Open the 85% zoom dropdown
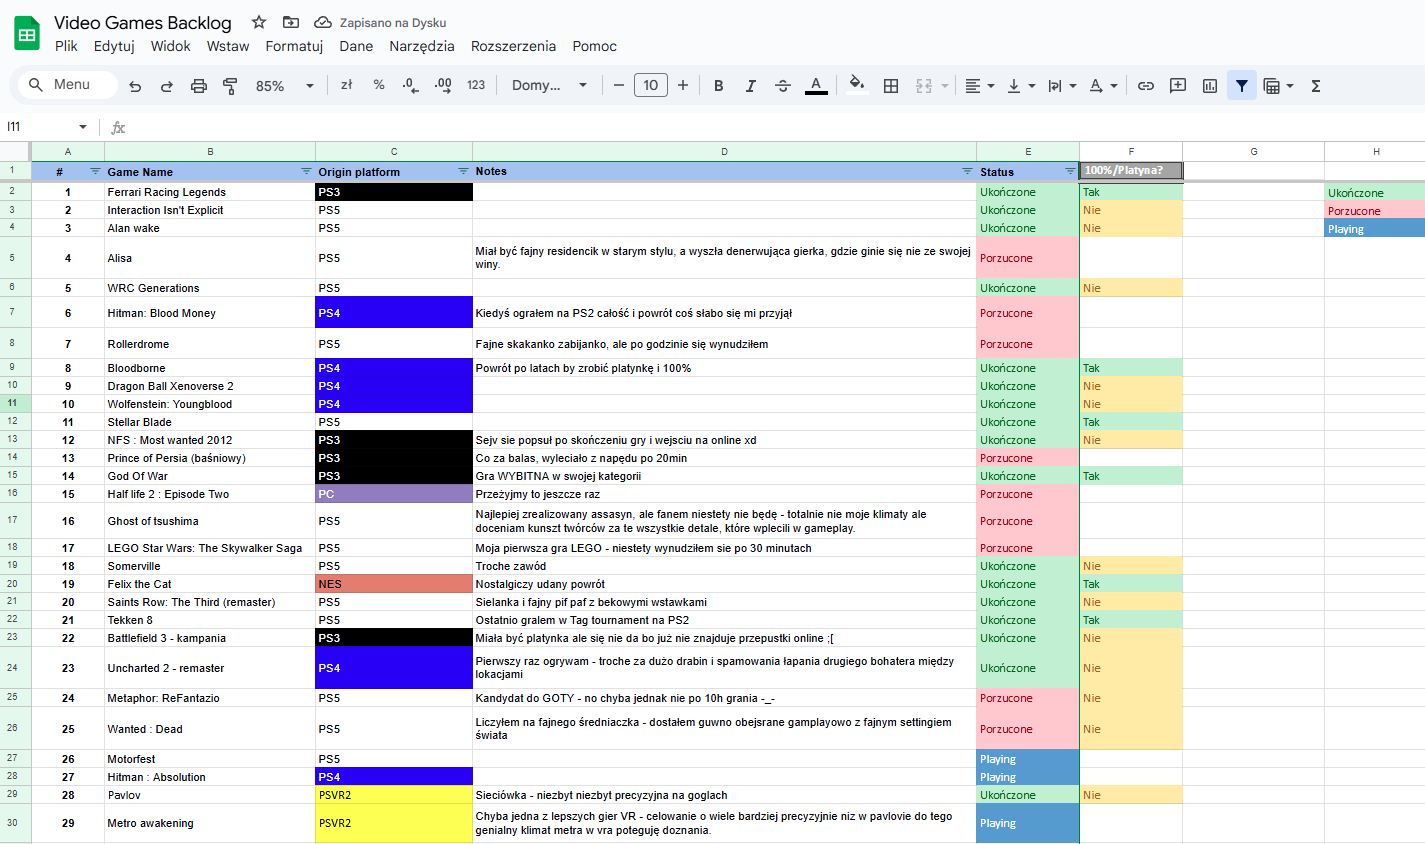This screenshot has height=844, width=1425. tap(284, 86)
